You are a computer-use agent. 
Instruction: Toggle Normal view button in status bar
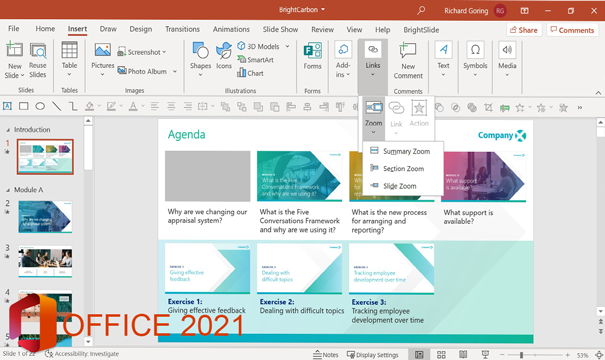pos(419,355)
